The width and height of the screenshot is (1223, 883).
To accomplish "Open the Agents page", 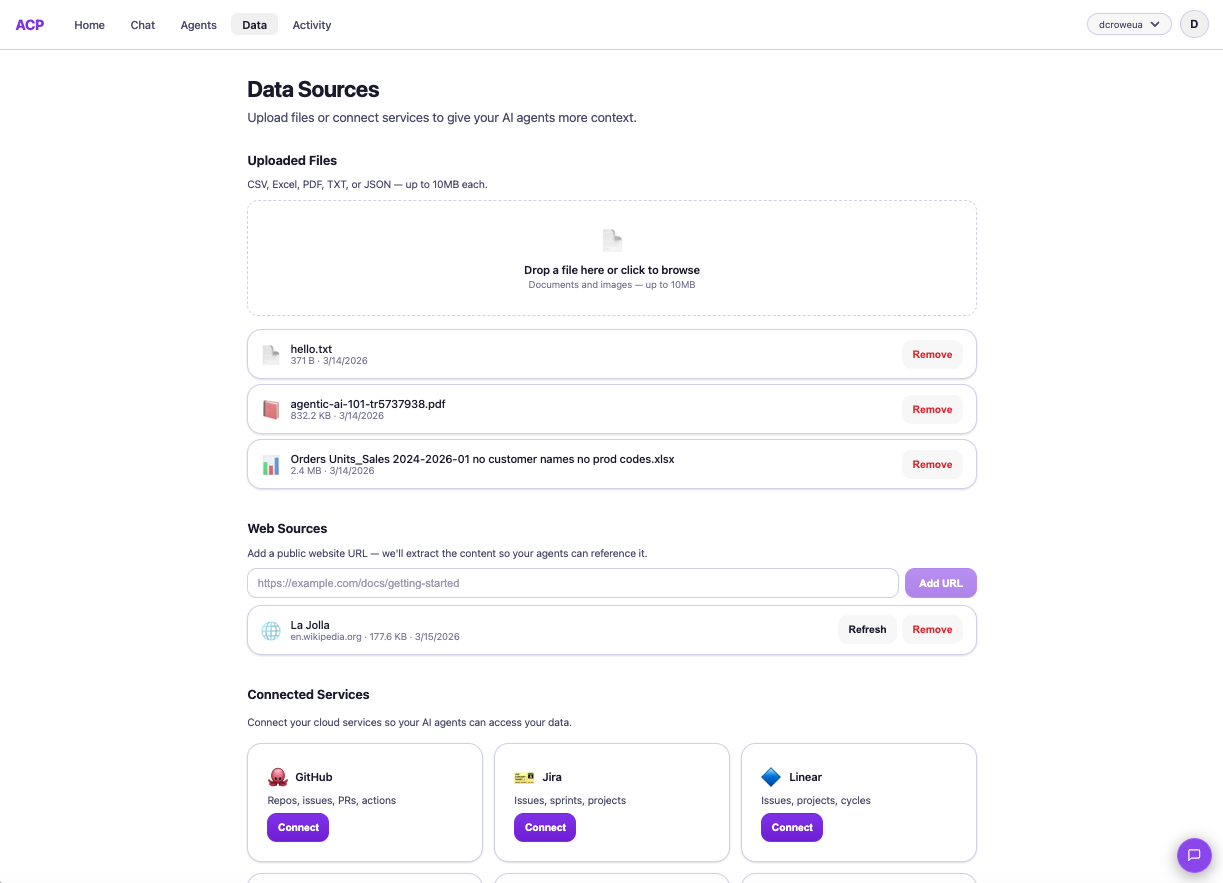I will (197, 24).
